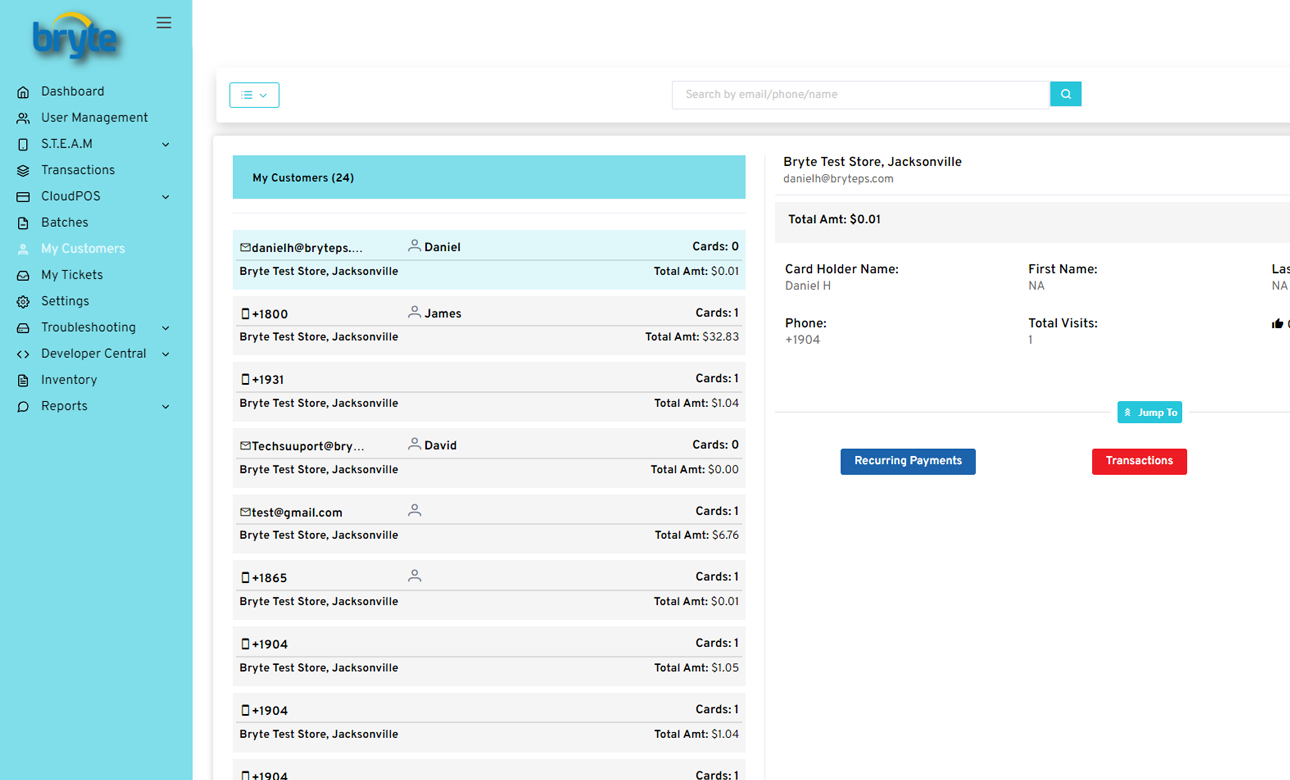1290x780 pixels.
Task: Open Dashboard from the sidebar
Action: [x=72, y=92]
